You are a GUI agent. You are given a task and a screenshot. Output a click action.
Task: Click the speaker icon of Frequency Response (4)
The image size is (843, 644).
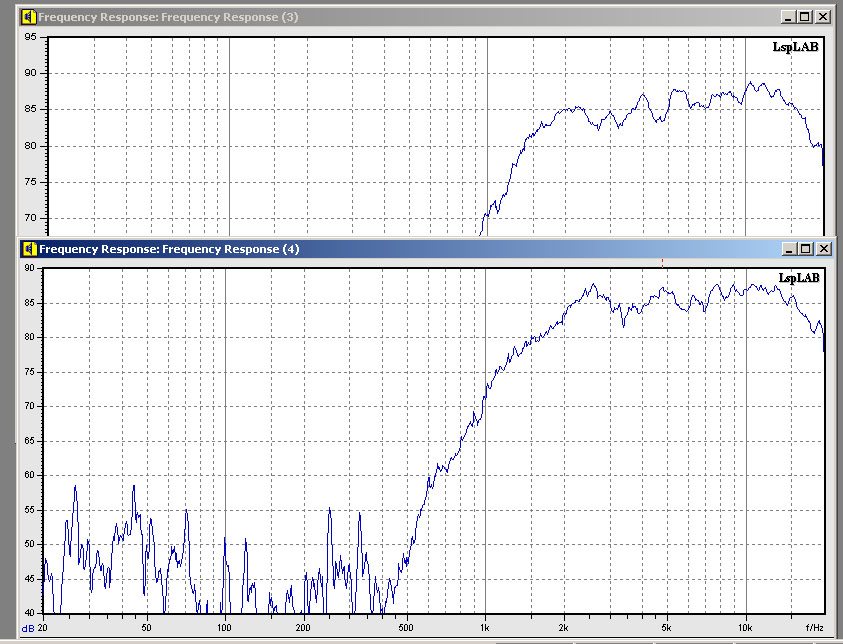pos(29,249)
